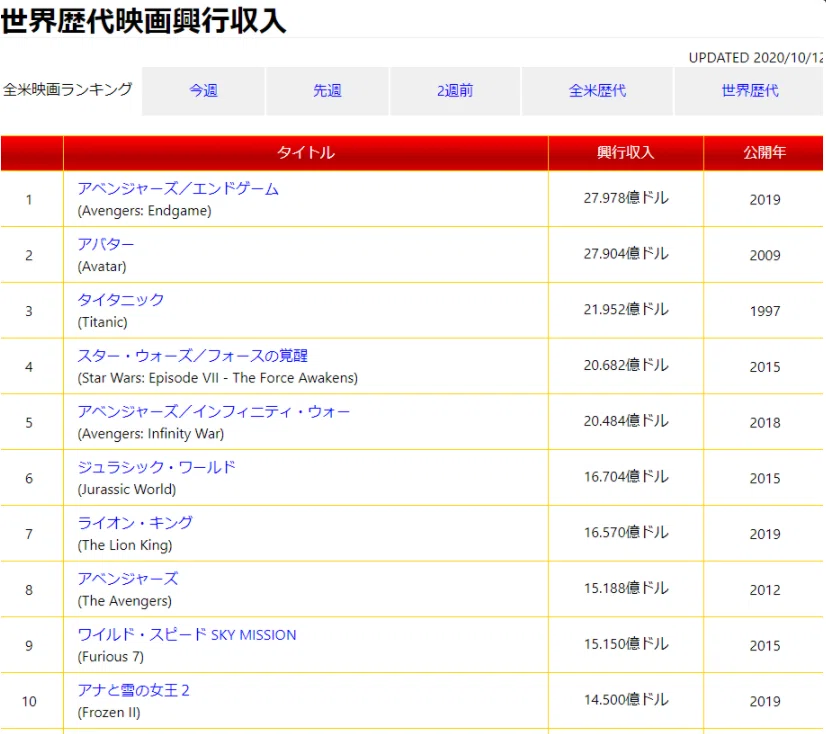
Task: Click the 20.484億ドル revenue cell
Action: 626,421
